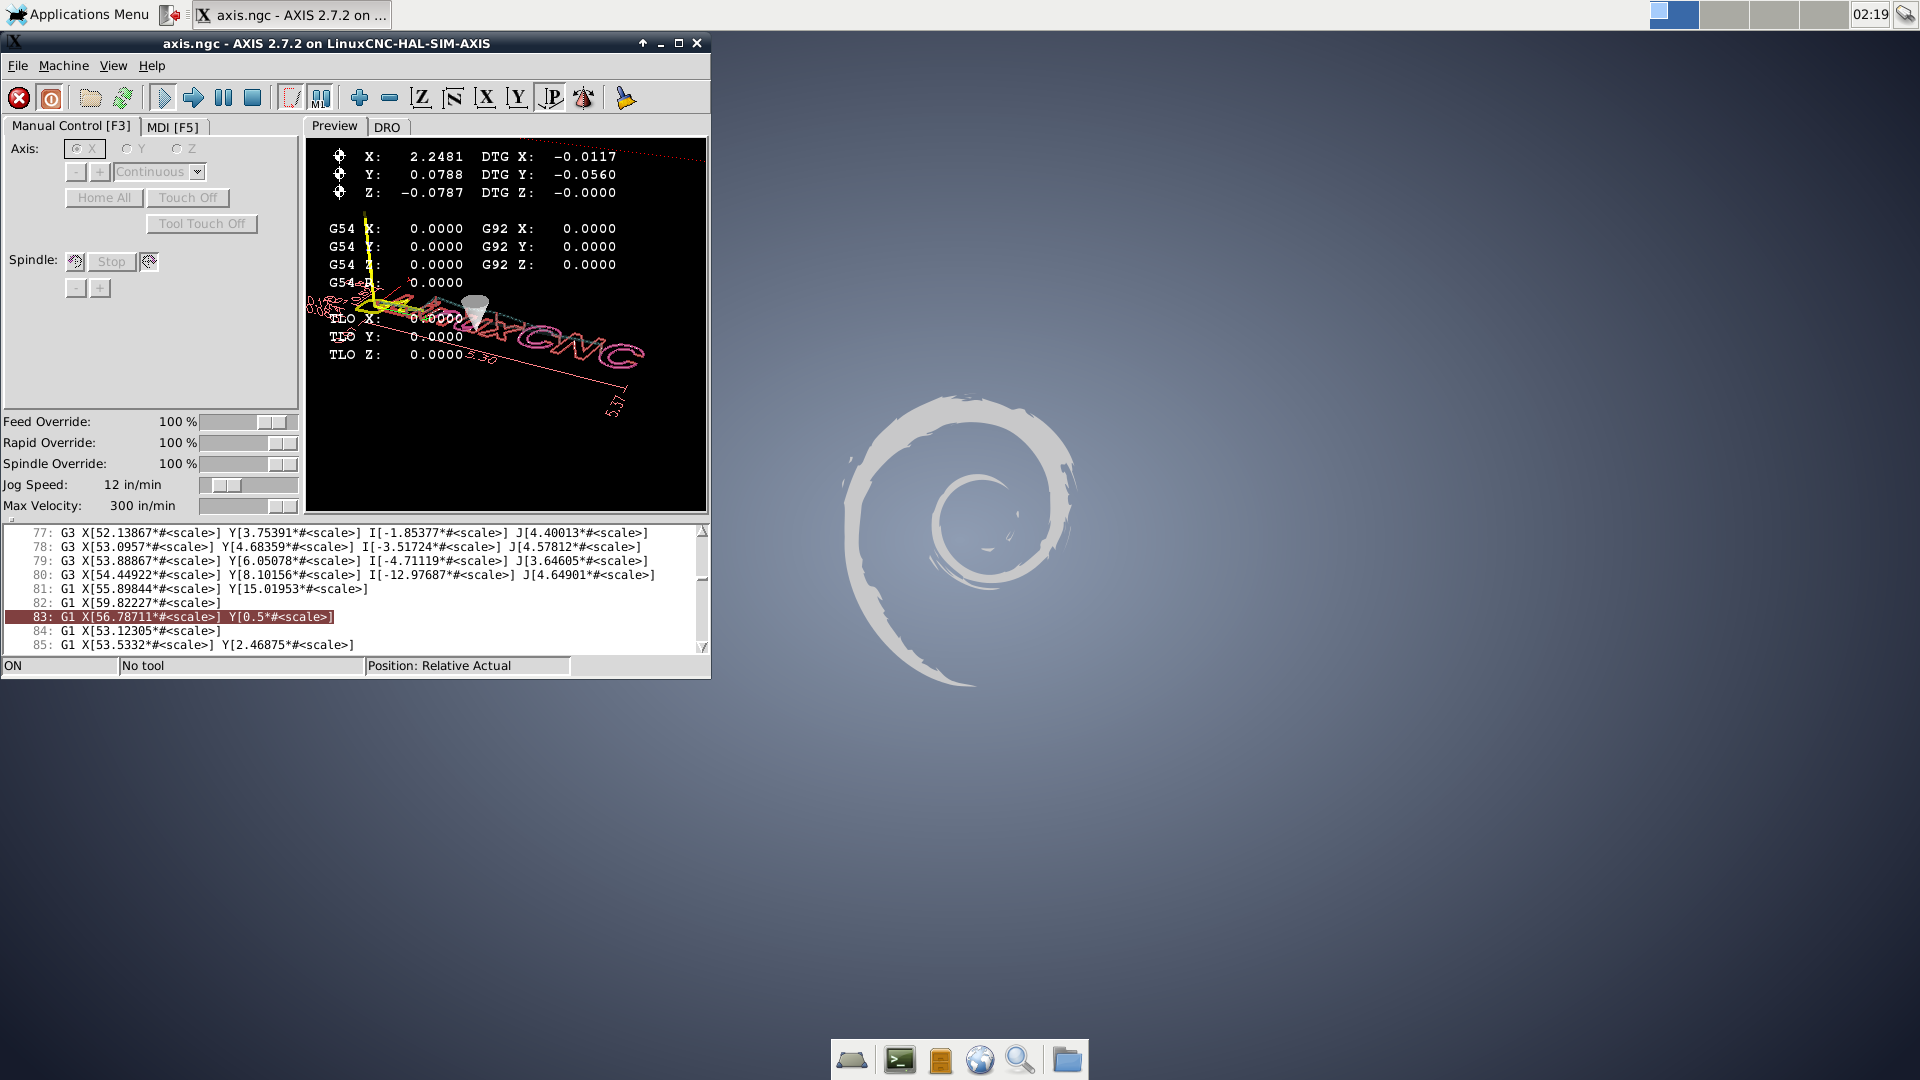Open the View menu
The image size is (1920, 1080).
coord(113,66)
